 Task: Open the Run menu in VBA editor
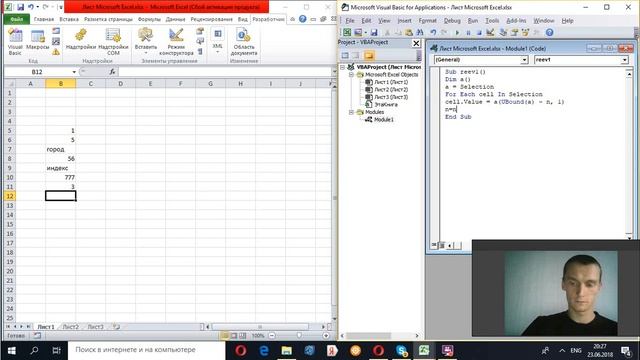point(473,20)
